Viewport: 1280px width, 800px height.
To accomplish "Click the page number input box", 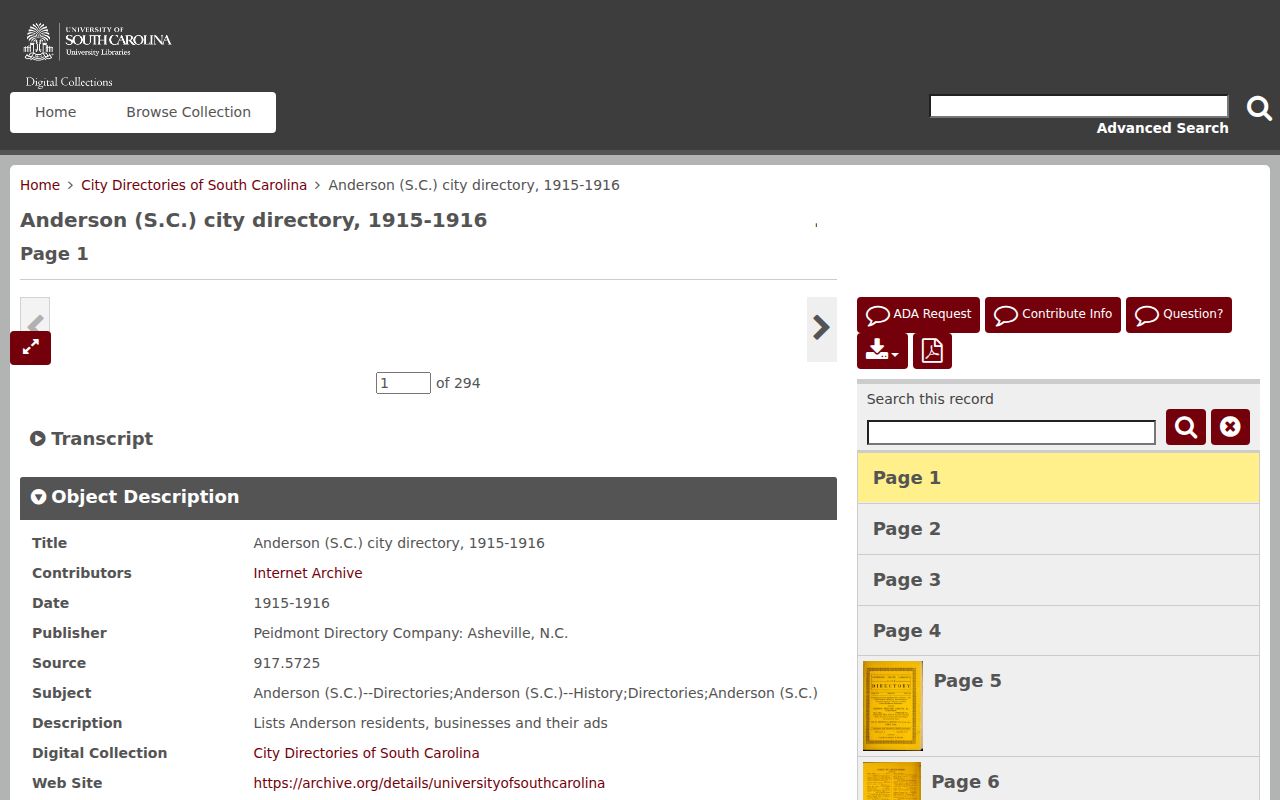I will tap(403, 383).
